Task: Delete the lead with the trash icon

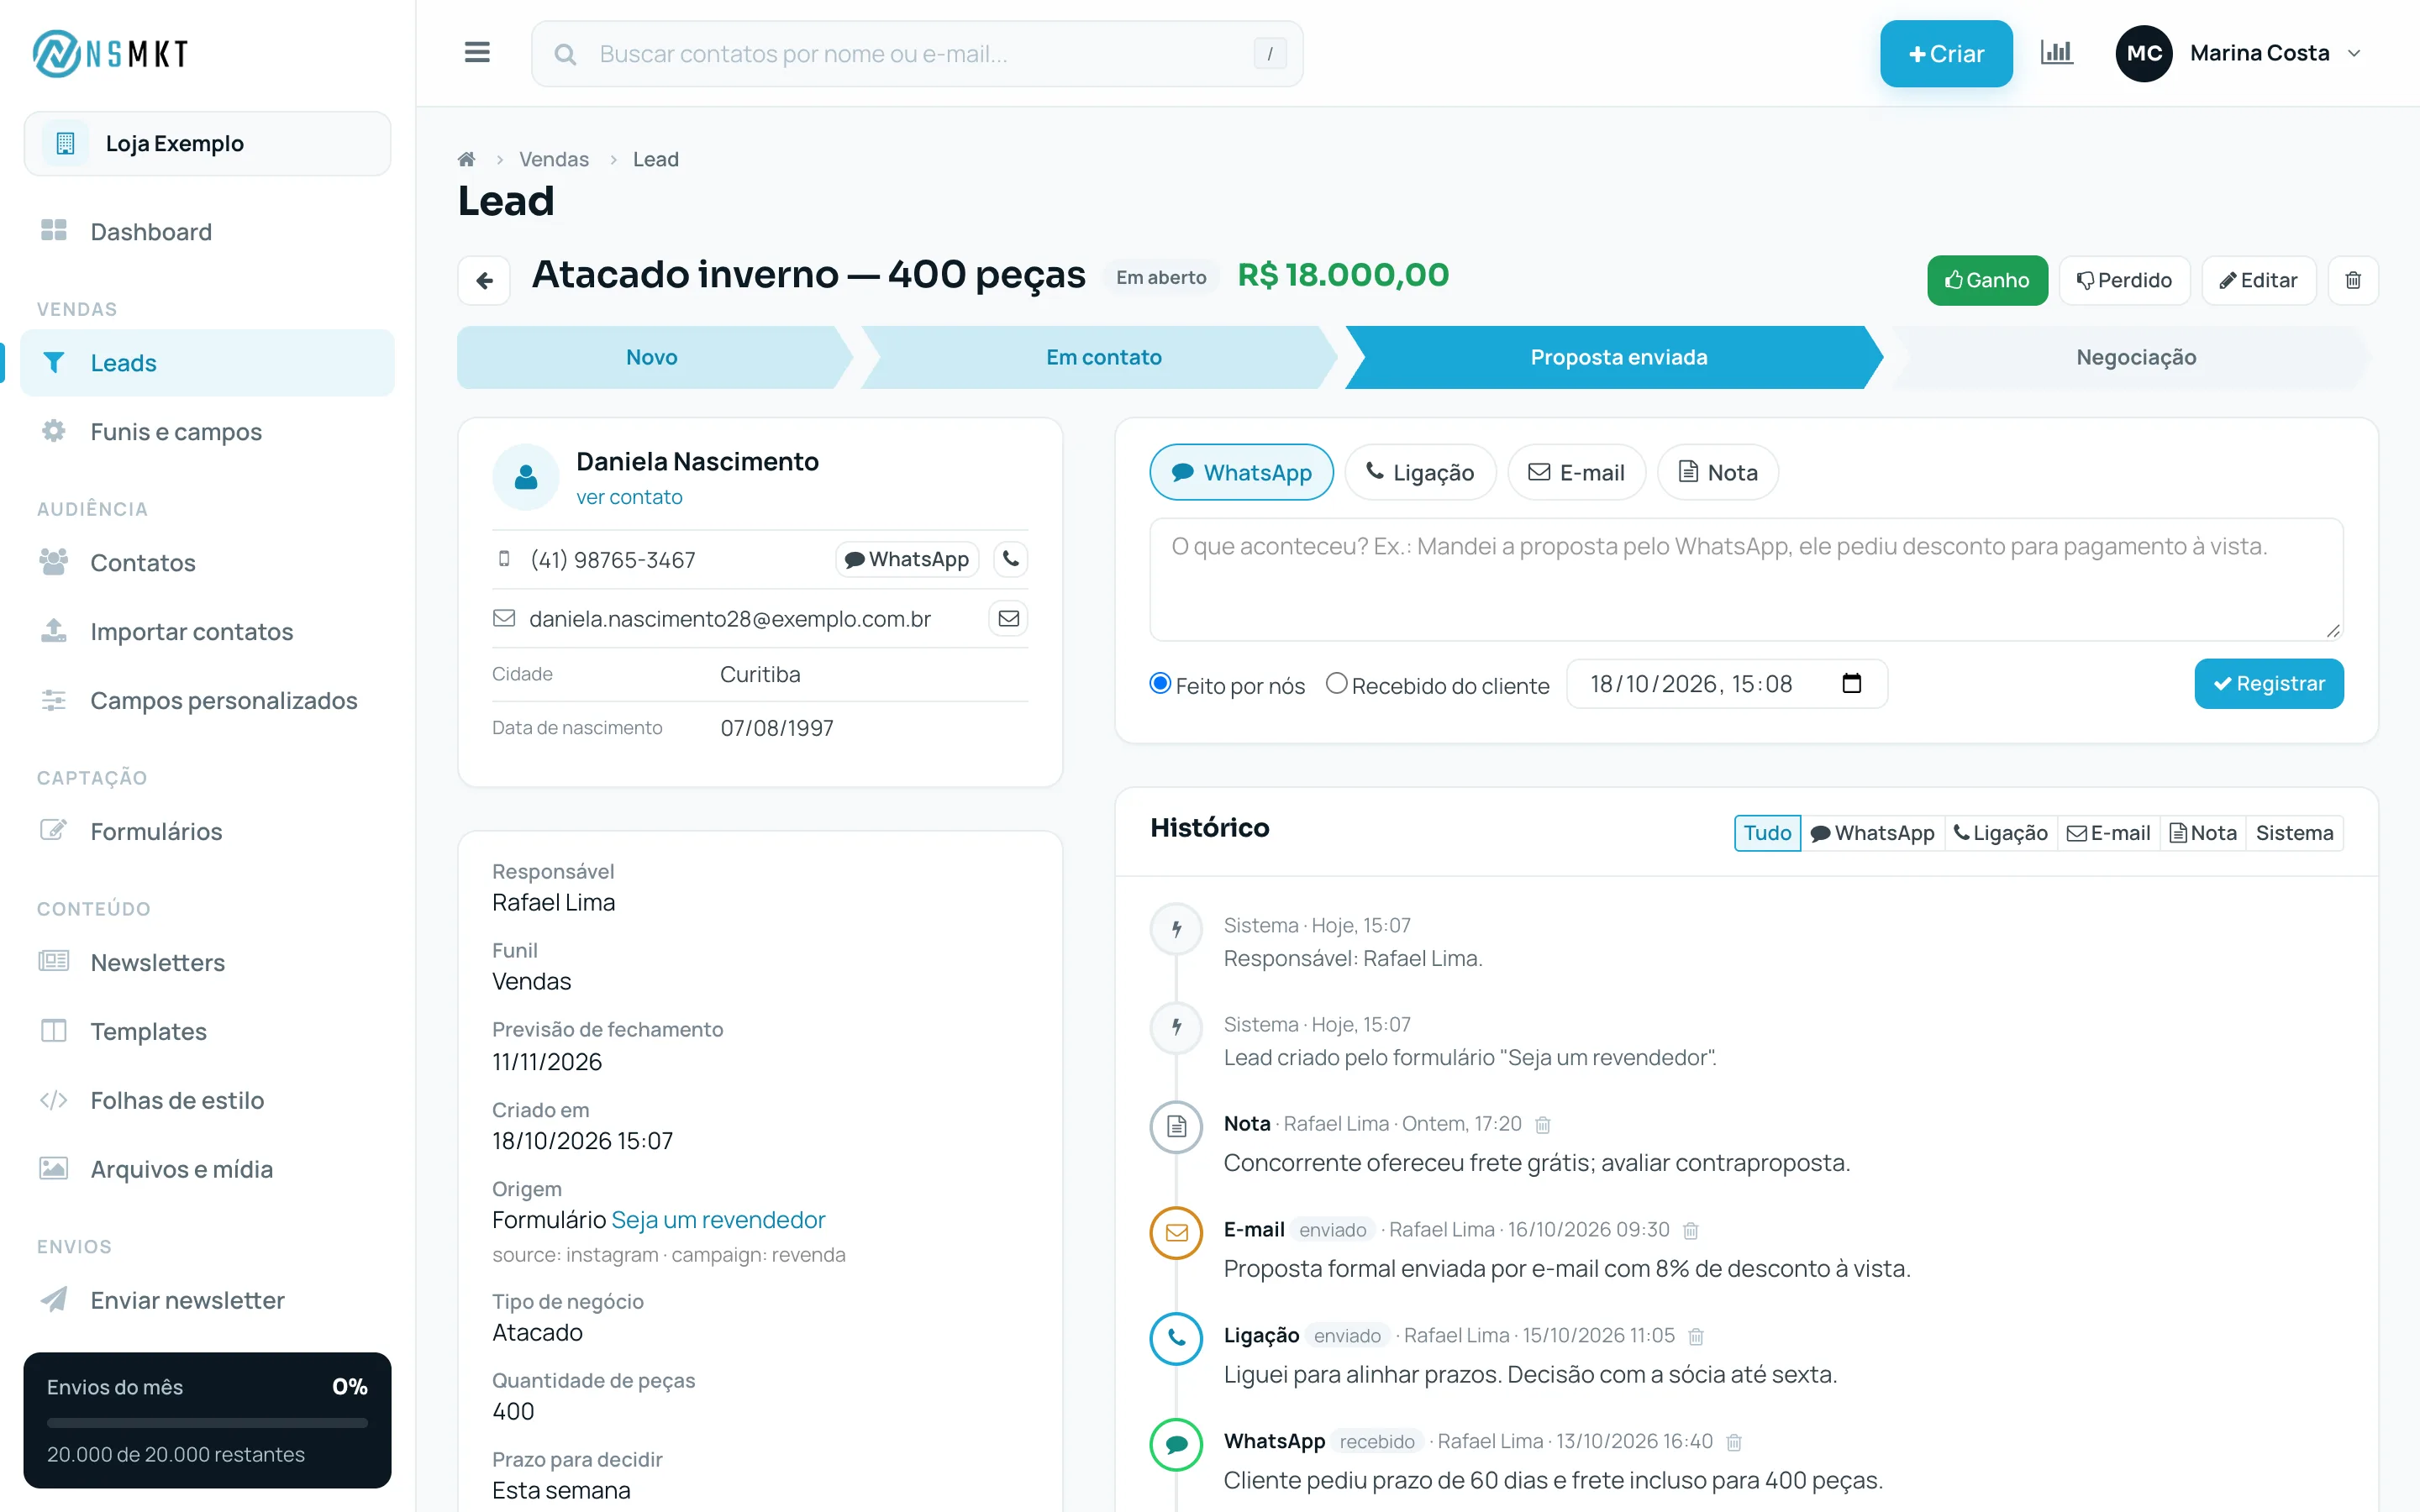Action: 2353,280
